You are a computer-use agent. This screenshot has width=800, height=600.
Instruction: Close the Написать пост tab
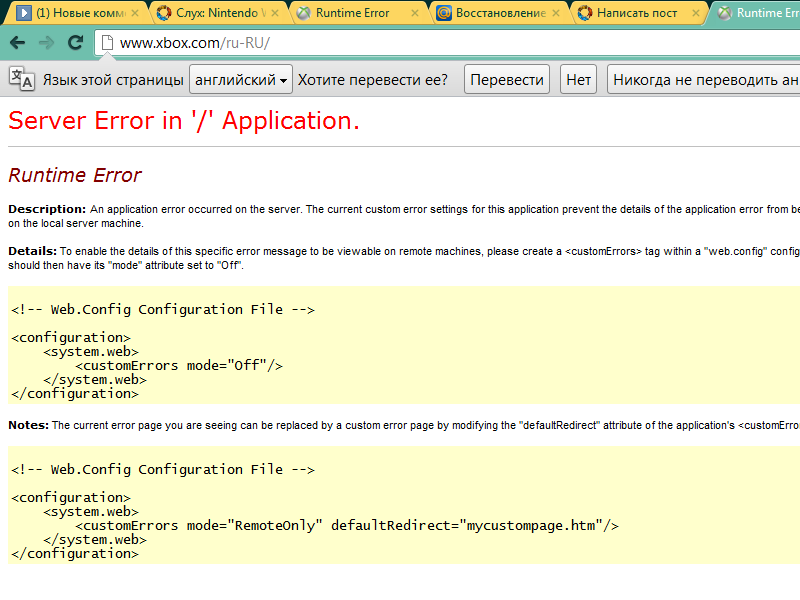point(696,13)
